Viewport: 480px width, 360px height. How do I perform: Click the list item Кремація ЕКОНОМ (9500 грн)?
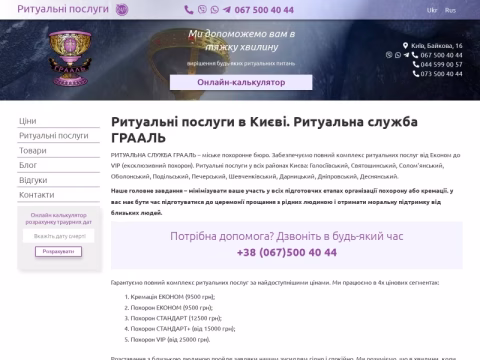(x=173, y=297)
